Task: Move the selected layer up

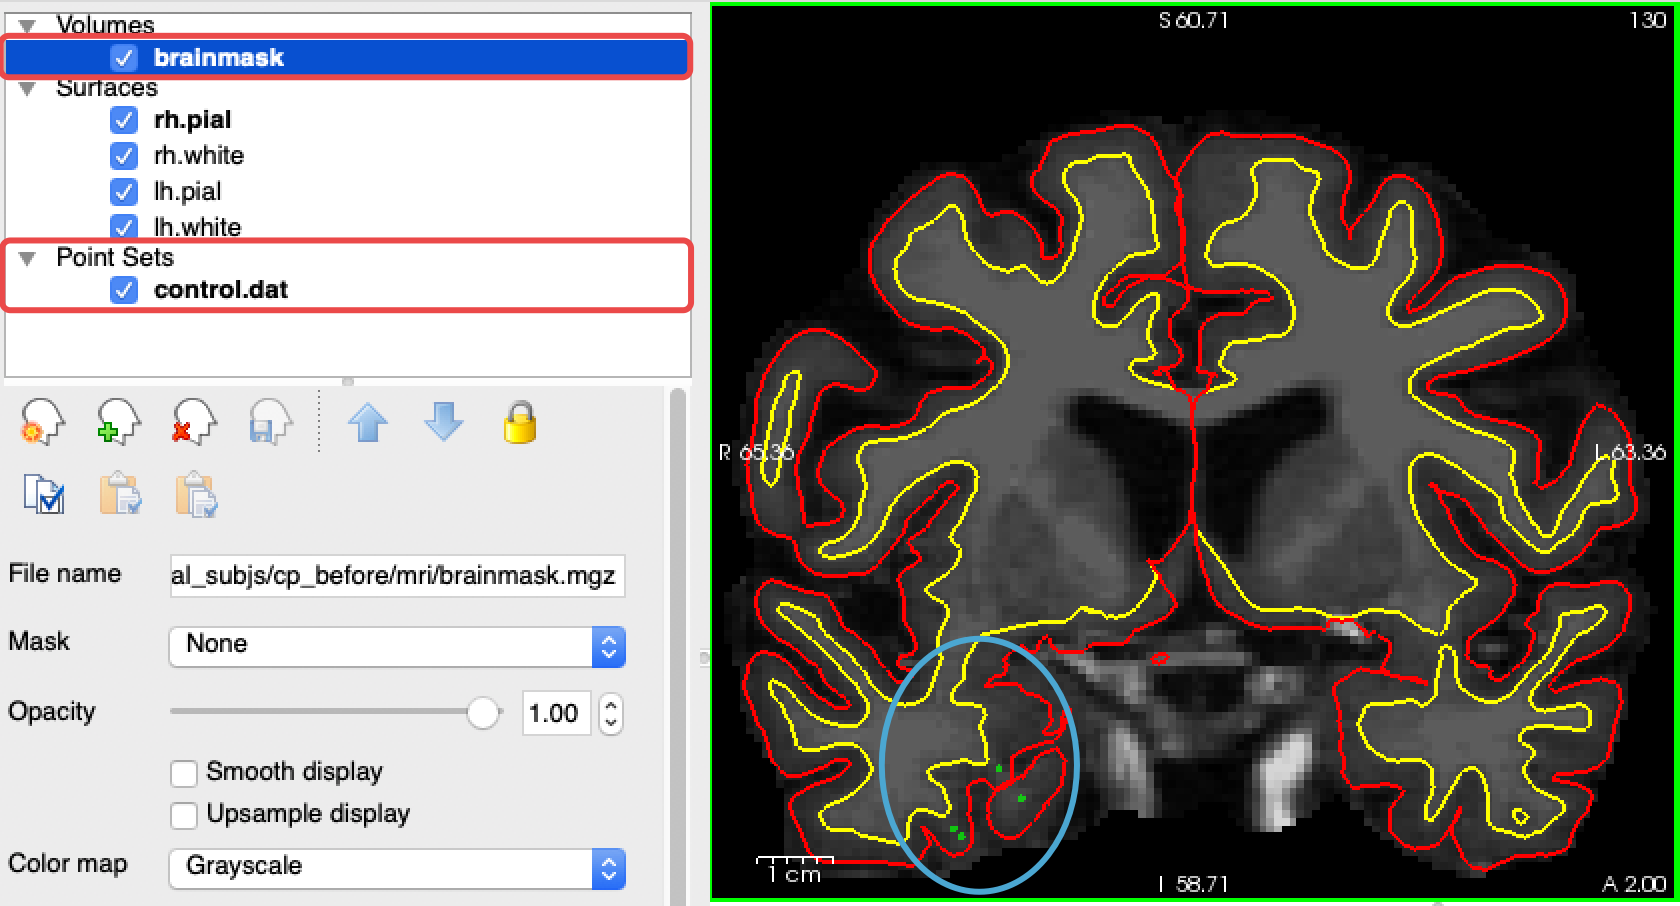Action: click(368, 423)
